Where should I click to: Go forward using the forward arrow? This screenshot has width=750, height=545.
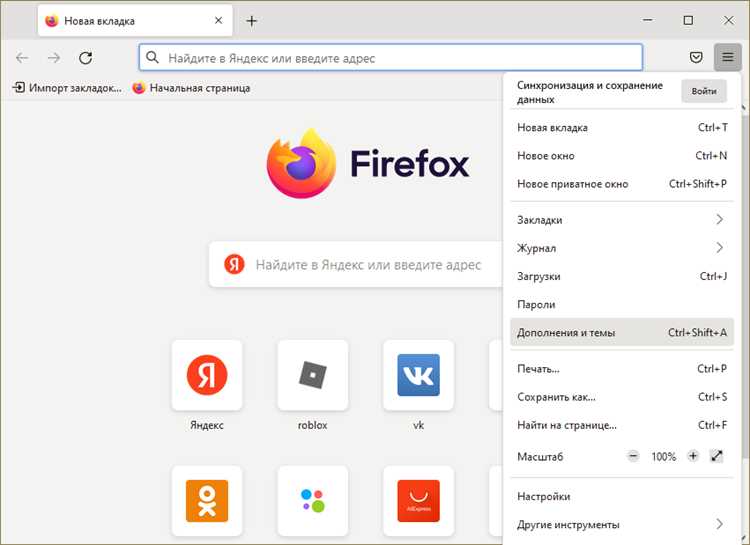54,58
